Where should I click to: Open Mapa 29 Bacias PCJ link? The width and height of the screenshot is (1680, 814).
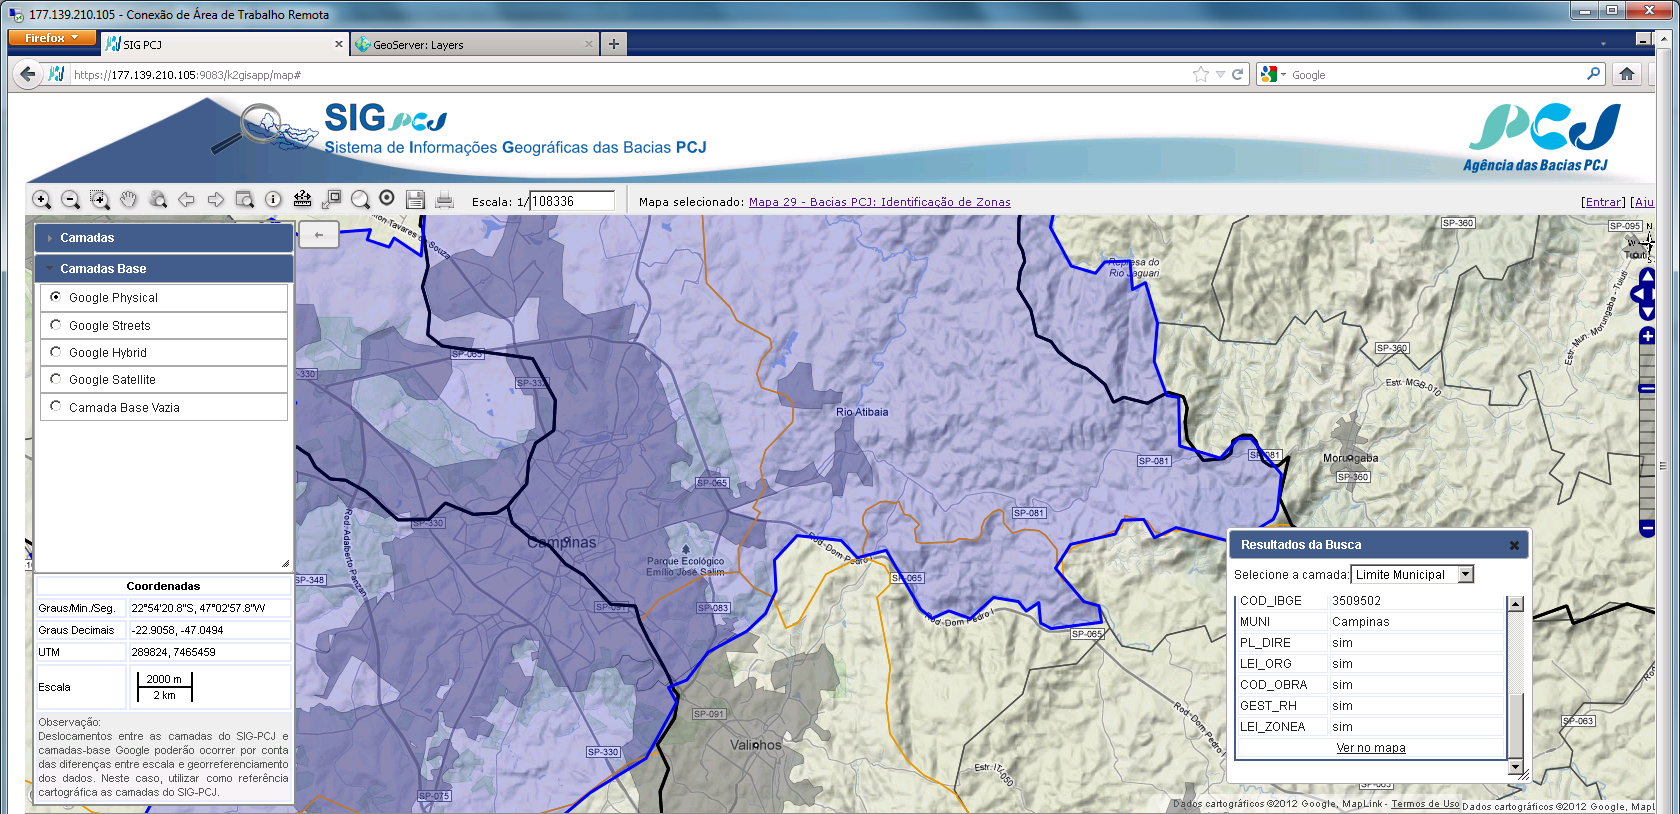(880, 202)
